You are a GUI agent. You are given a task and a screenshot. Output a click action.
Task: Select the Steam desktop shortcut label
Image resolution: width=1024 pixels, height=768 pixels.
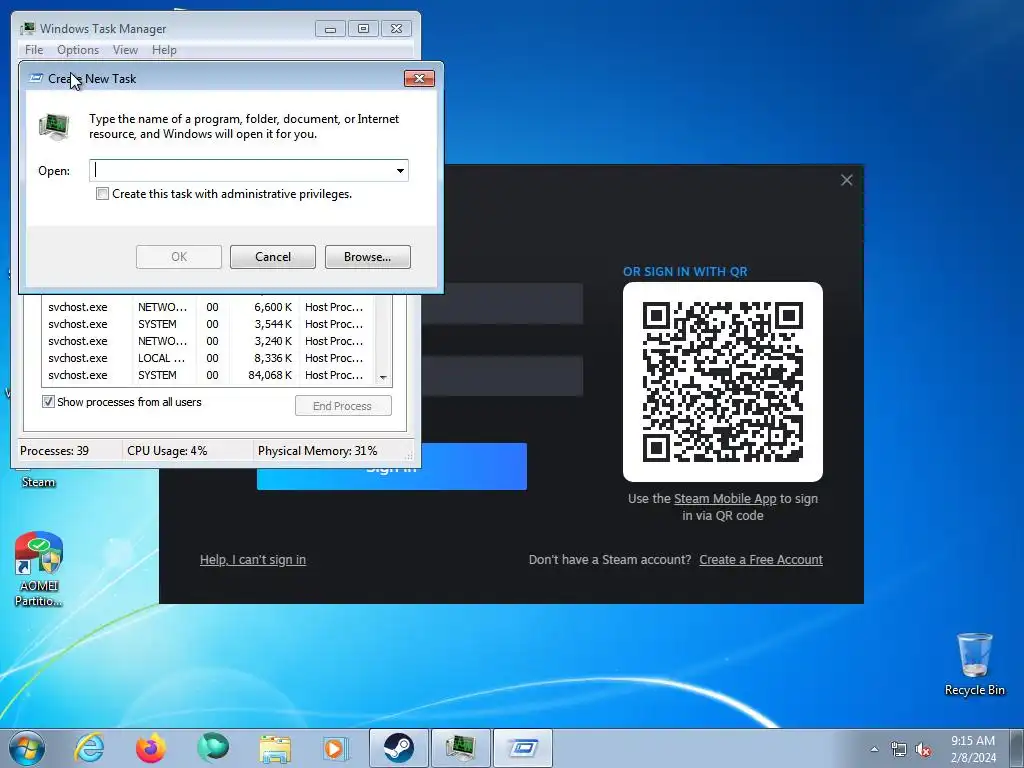pyautogui.click(x=39, y=482)
